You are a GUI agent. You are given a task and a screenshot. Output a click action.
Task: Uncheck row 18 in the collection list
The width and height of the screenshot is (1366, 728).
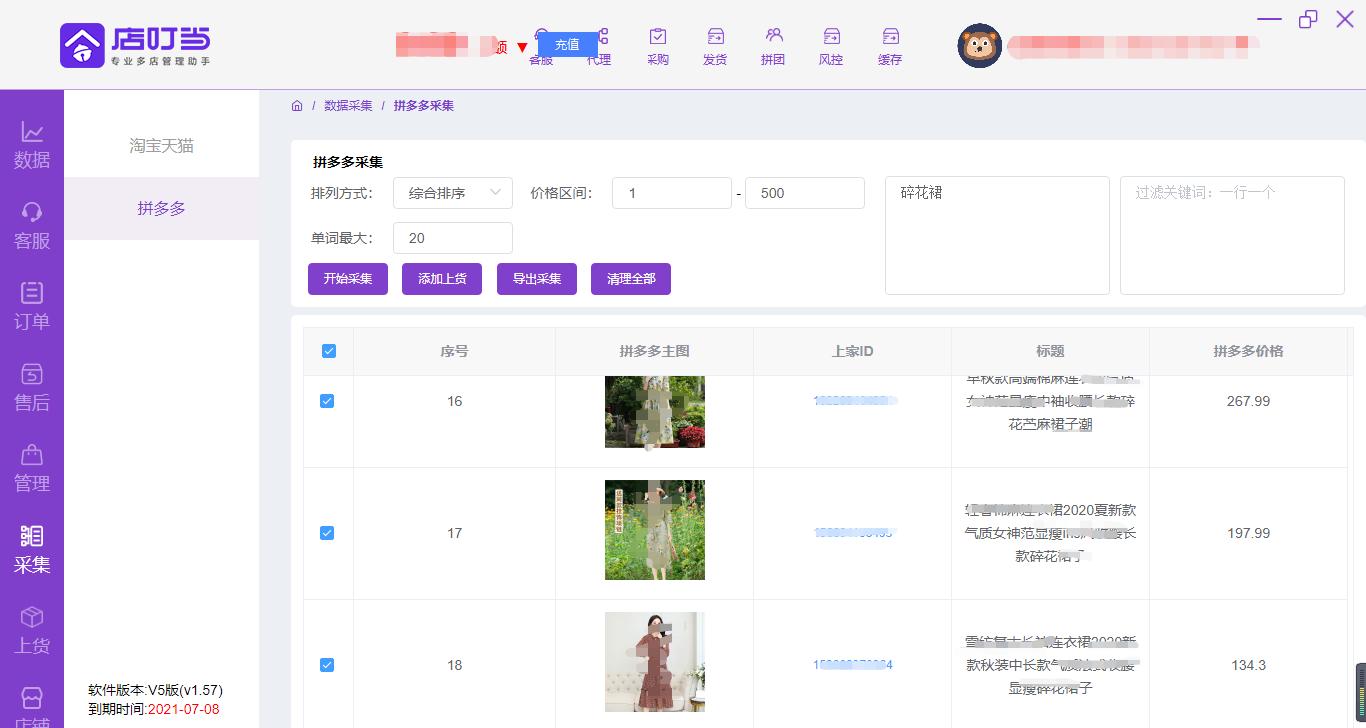point(327,664)
